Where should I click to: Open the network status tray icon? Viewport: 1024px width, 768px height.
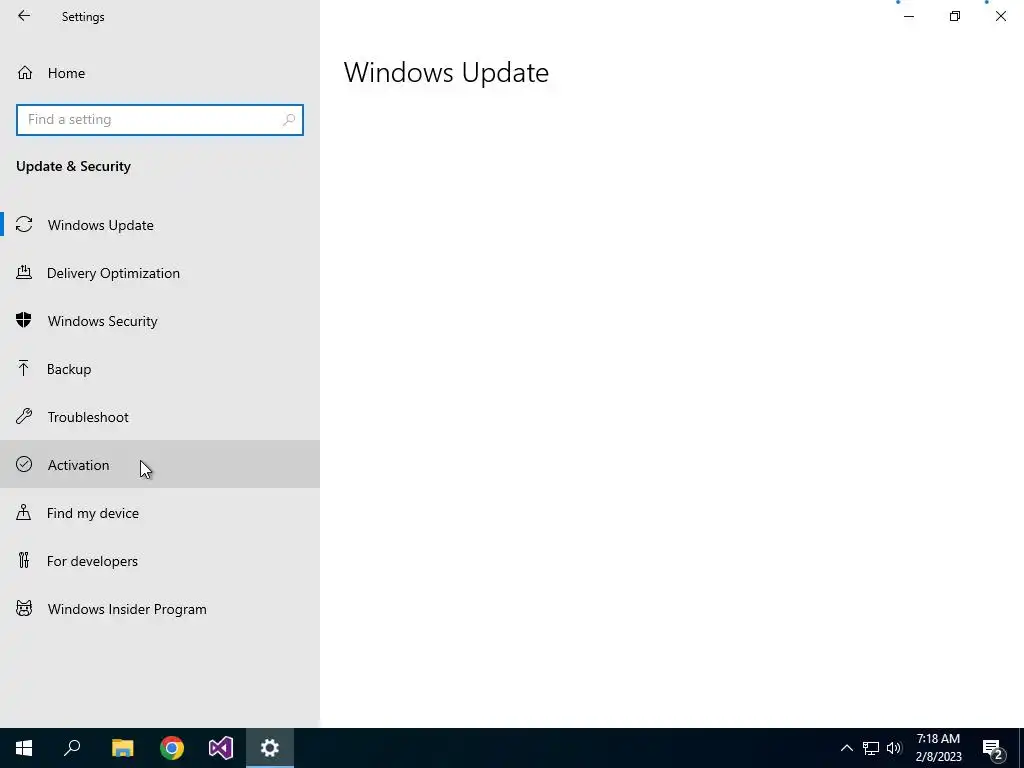[871, 748]
